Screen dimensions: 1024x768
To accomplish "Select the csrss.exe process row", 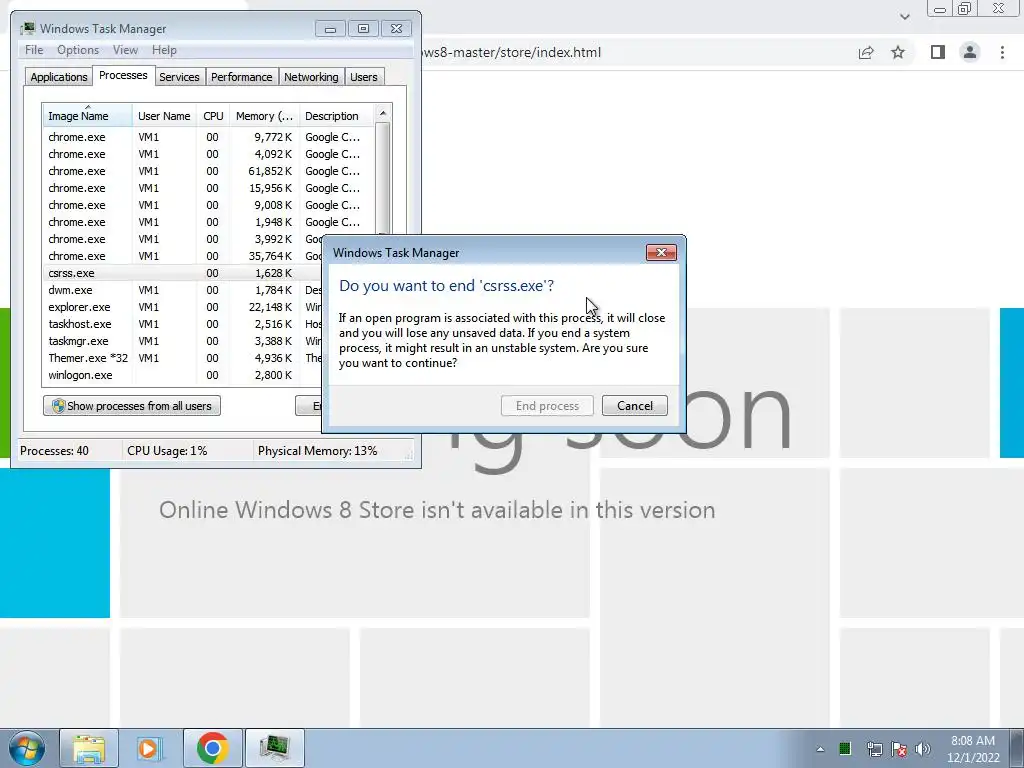I will (183, 273).
